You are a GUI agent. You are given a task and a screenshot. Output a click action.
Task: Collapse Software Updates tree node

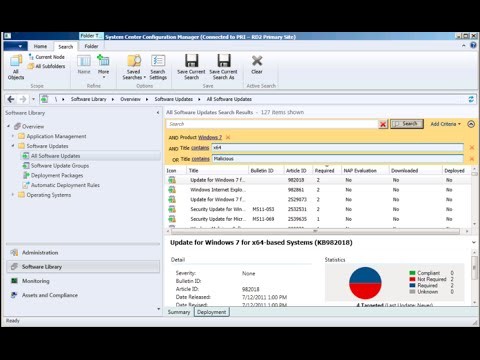13,146
